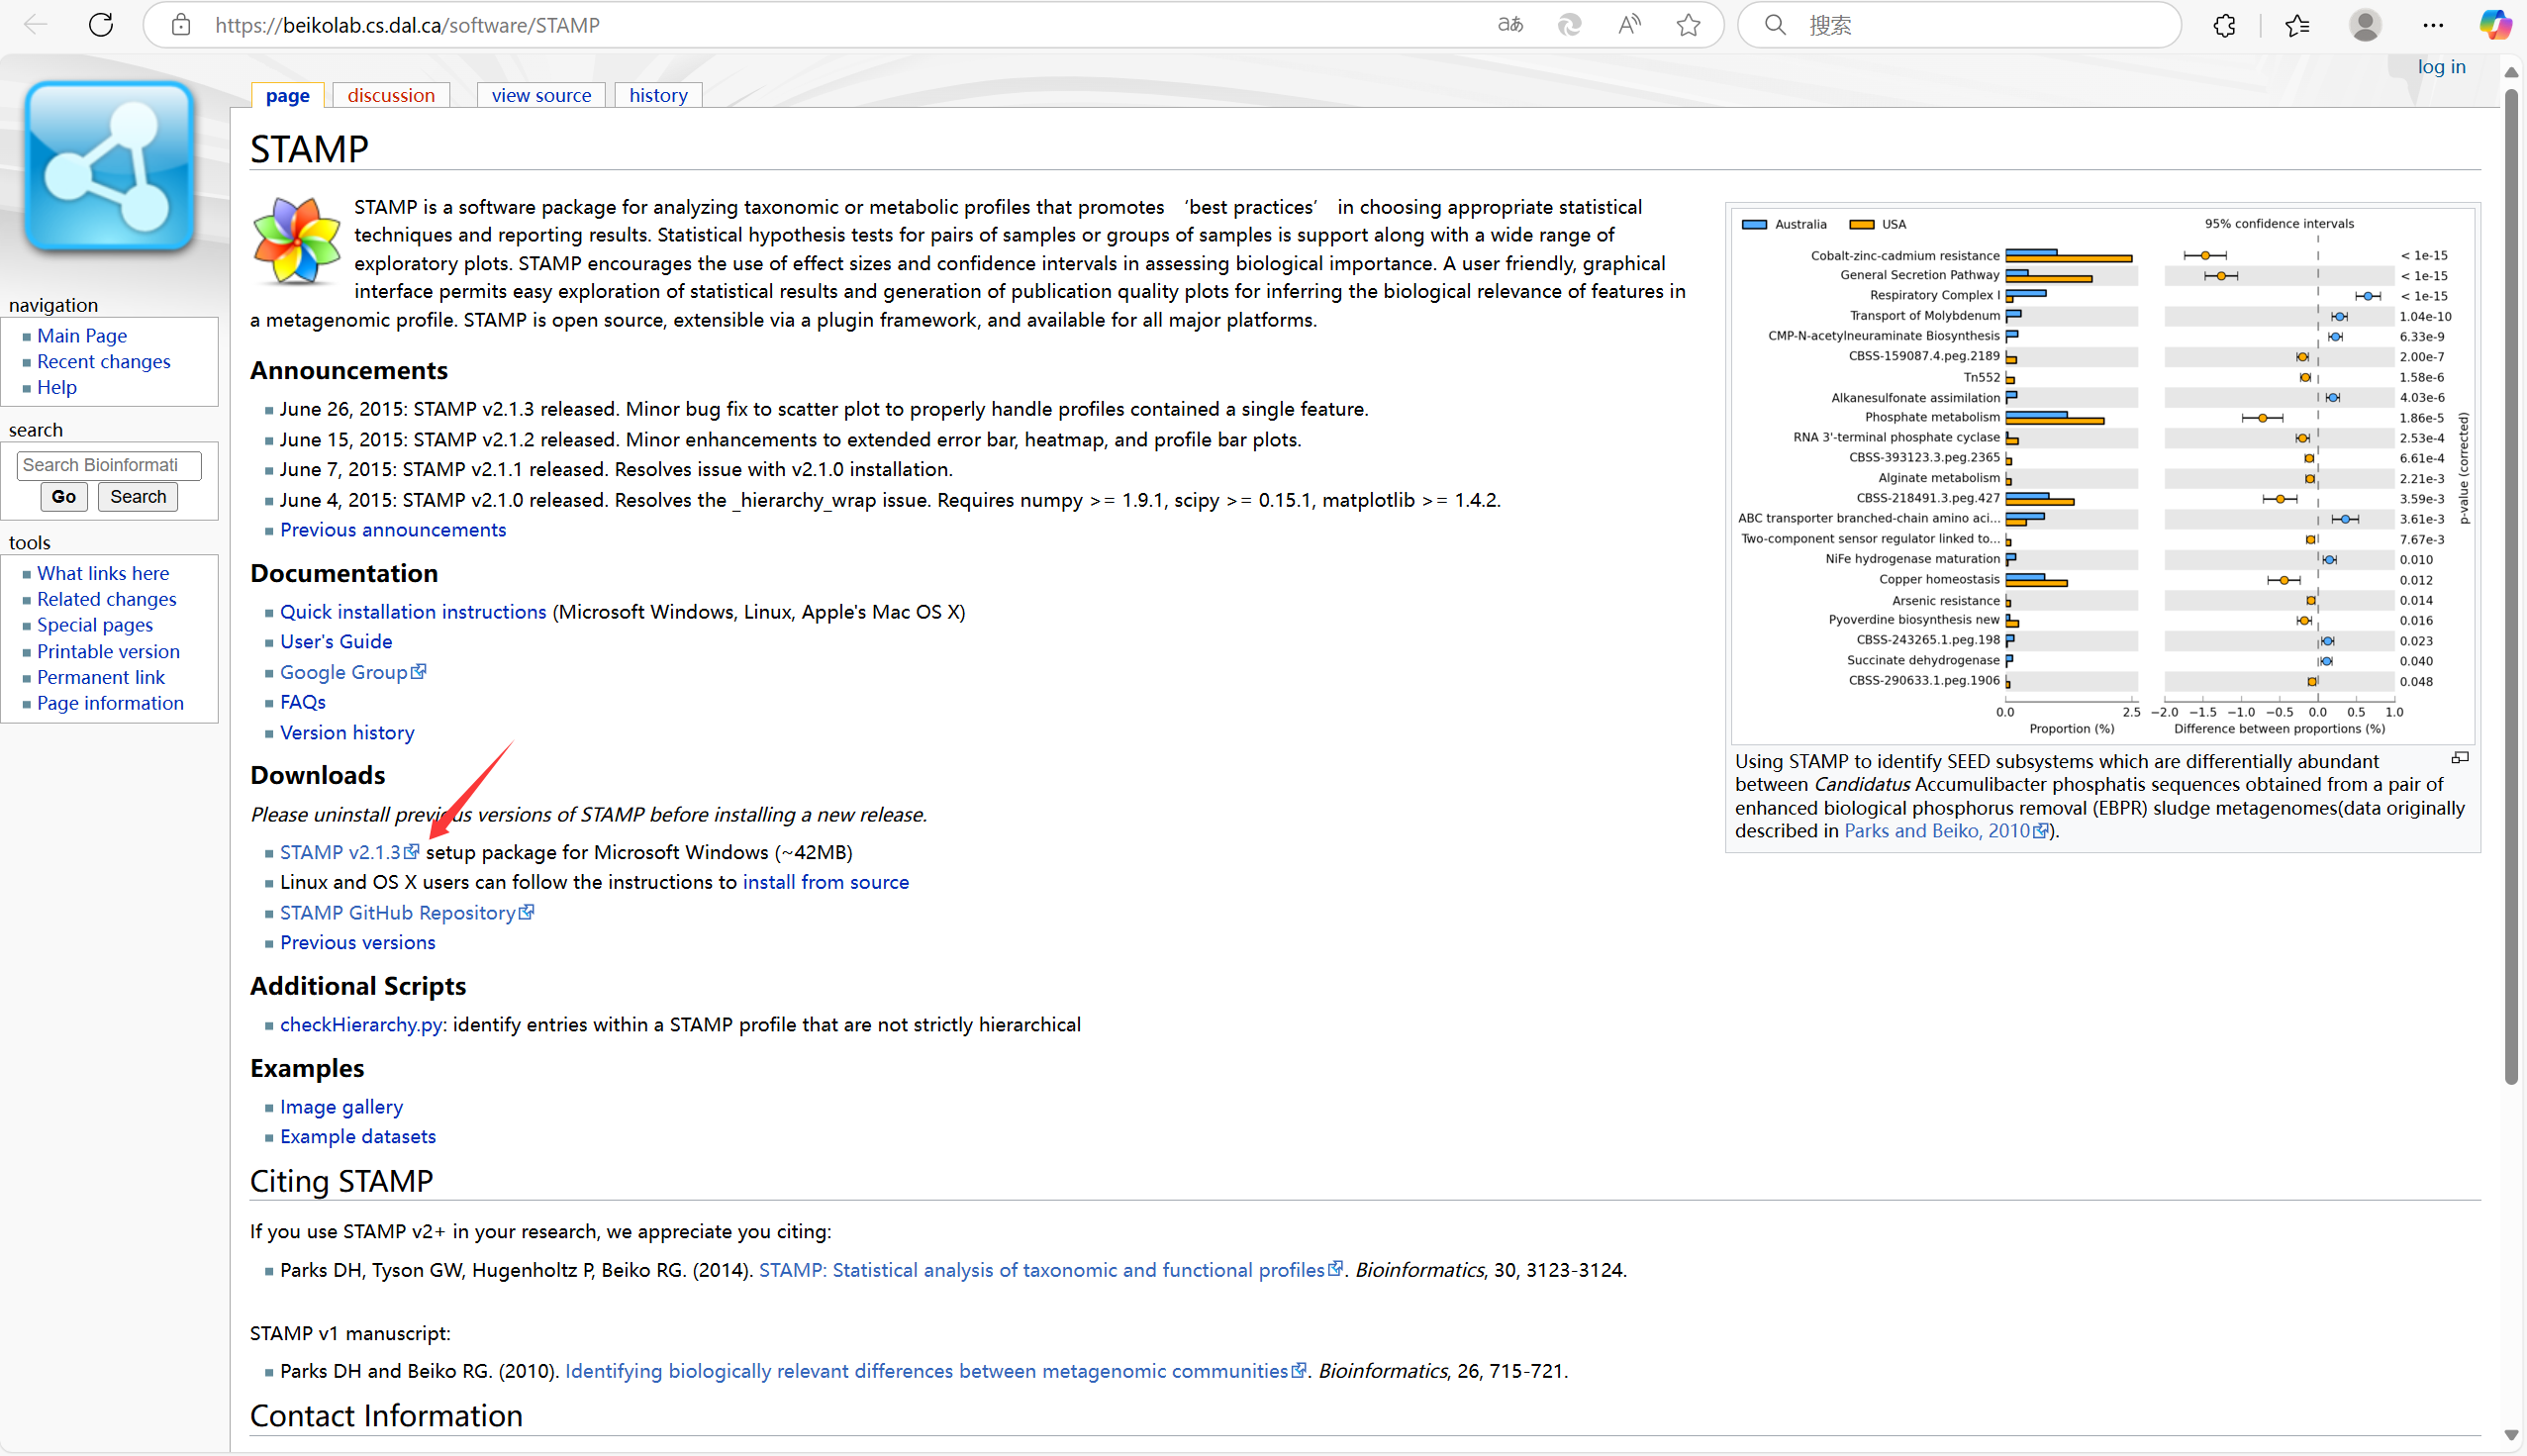Open Parks and Beiko, 2010 link
2527x1456 pixels.
(x=1945, y=831)
